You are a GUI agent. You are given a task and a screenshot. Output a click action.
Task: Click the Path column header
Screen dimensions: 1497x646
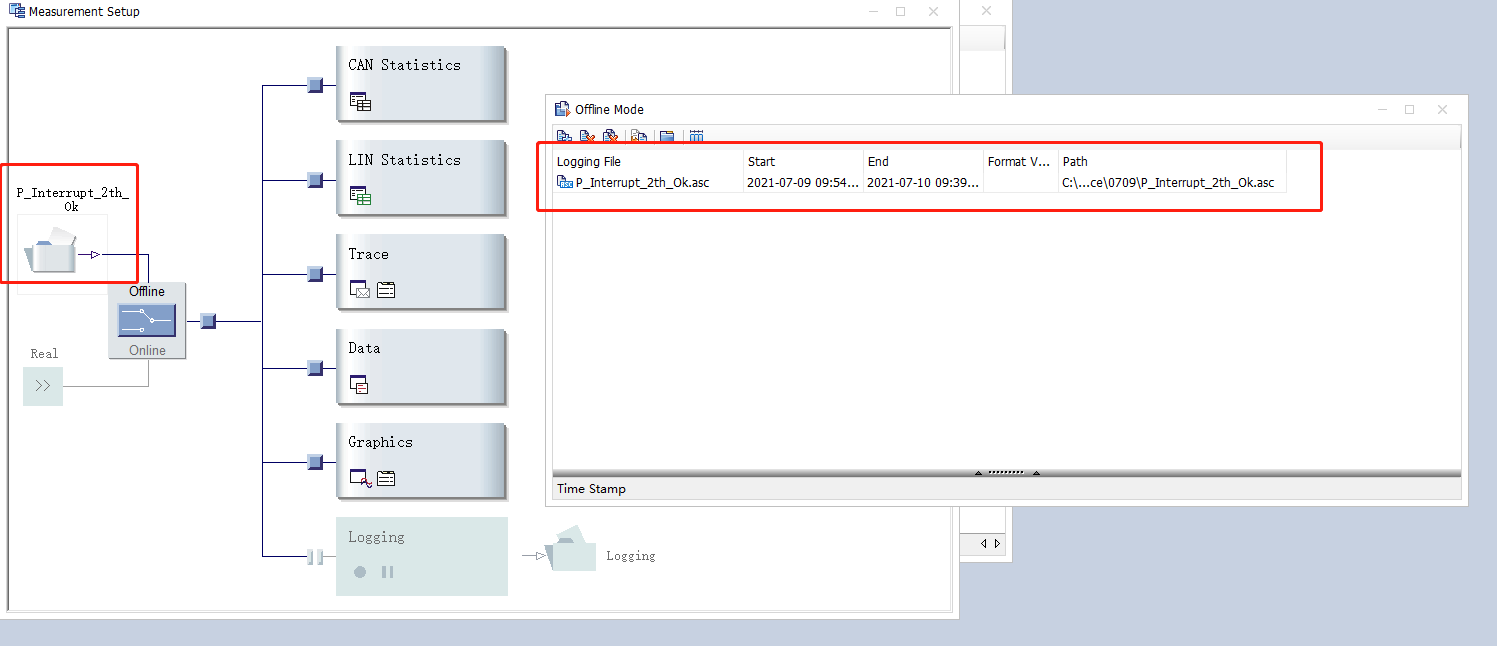1172,161
